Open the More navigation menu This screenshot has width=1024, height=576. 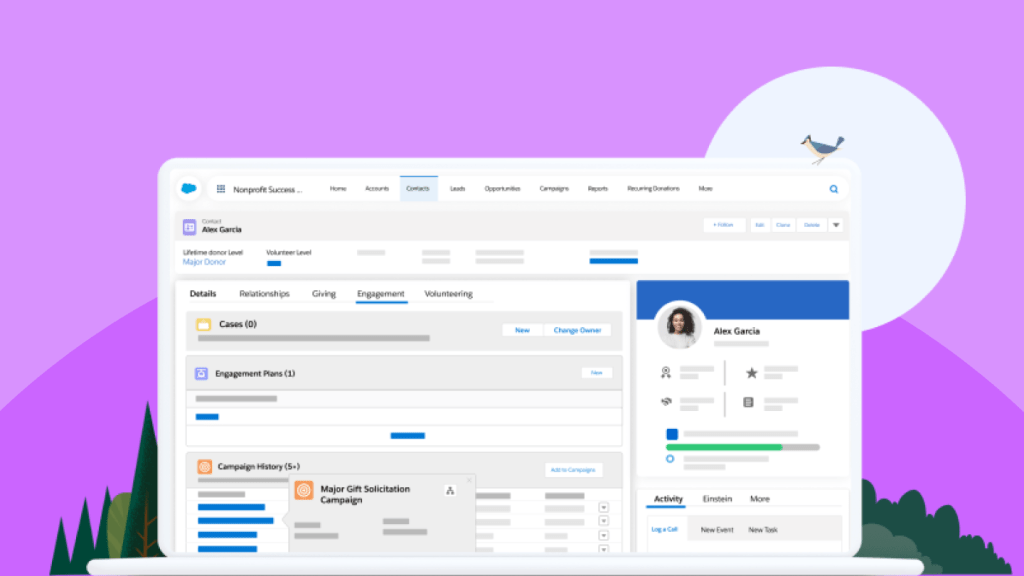(x=705, y=189)
